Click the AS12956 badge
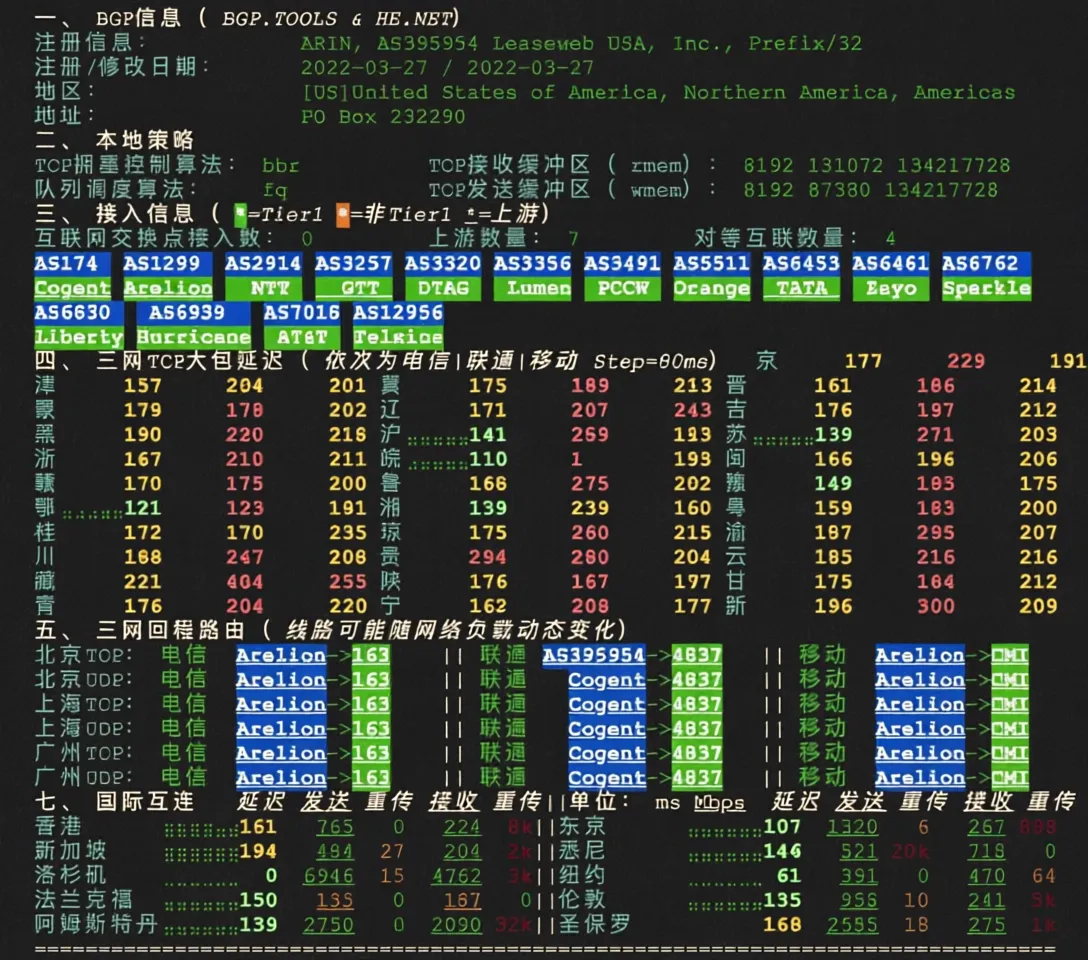The image size is (1088, 960). click(x=398, y=313)
